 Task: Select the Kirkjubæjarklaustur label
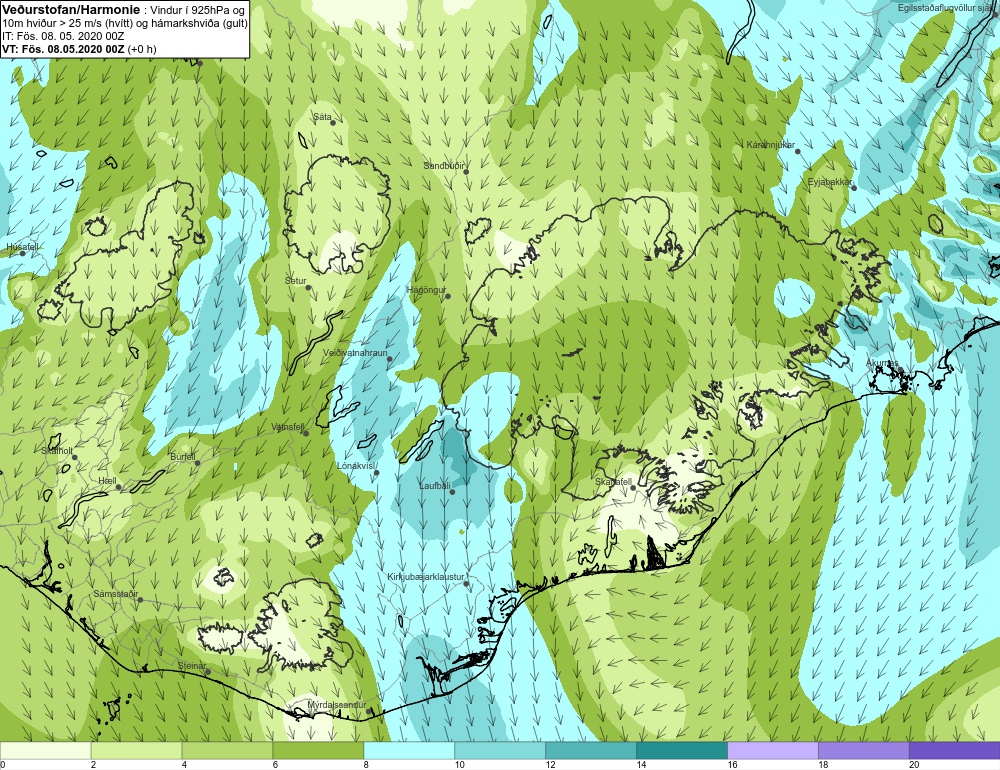click(425, 577)
